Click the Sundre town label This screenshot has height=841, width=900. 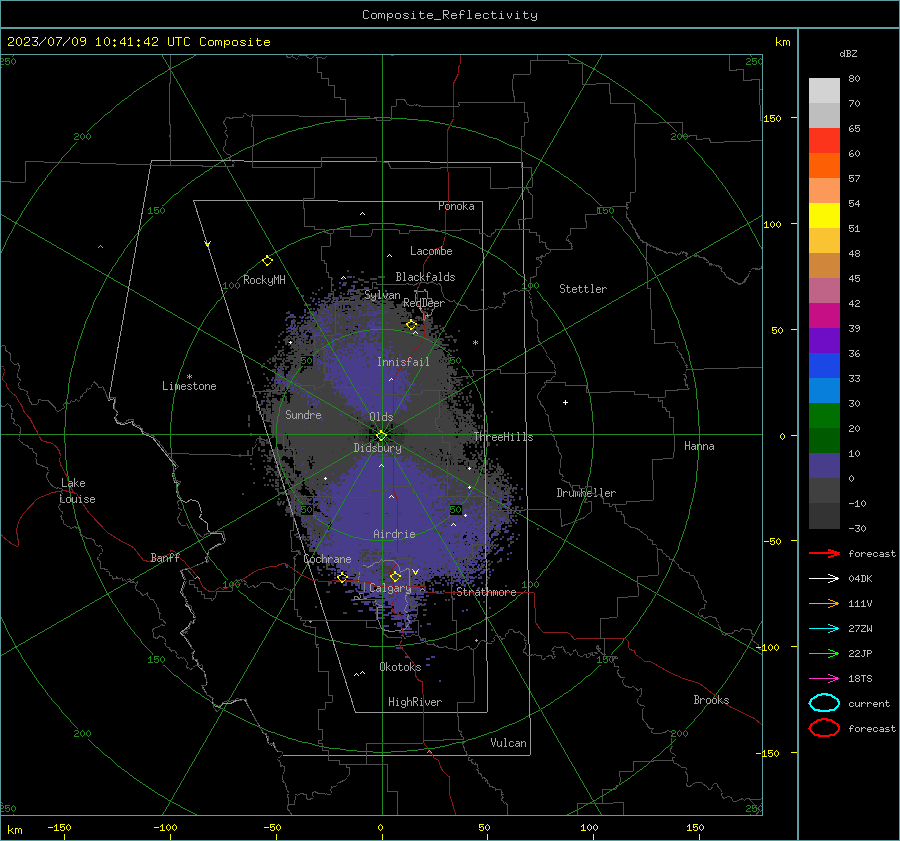pos(303,414)
